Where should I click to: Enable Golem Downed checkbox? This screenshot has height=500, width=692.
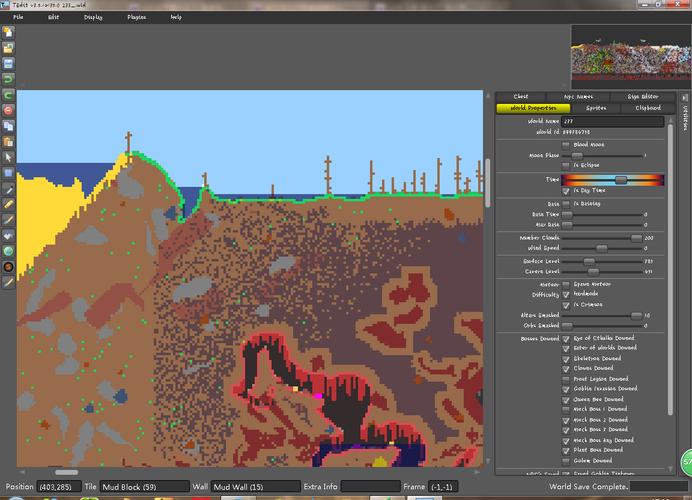566,461
